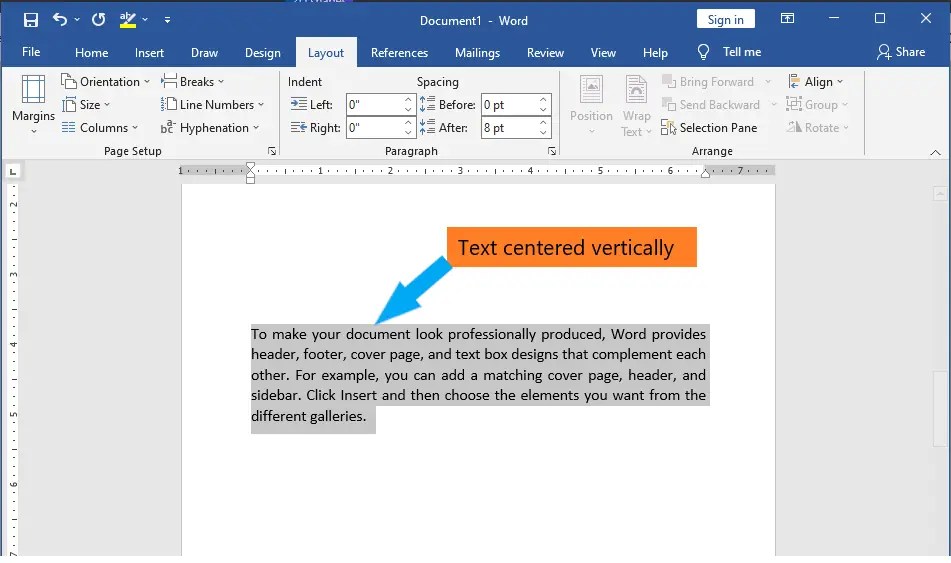
Task: Click the Spacing Before icon
Action: pyautogui.click(x=427, y=104)
